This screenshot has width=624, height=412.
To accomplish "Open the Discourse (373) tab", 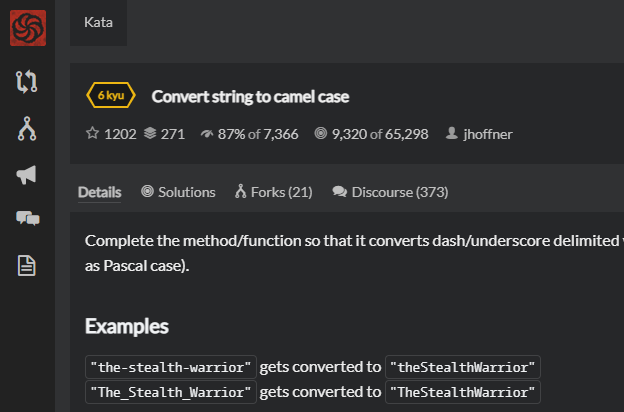I will point(390,192).
